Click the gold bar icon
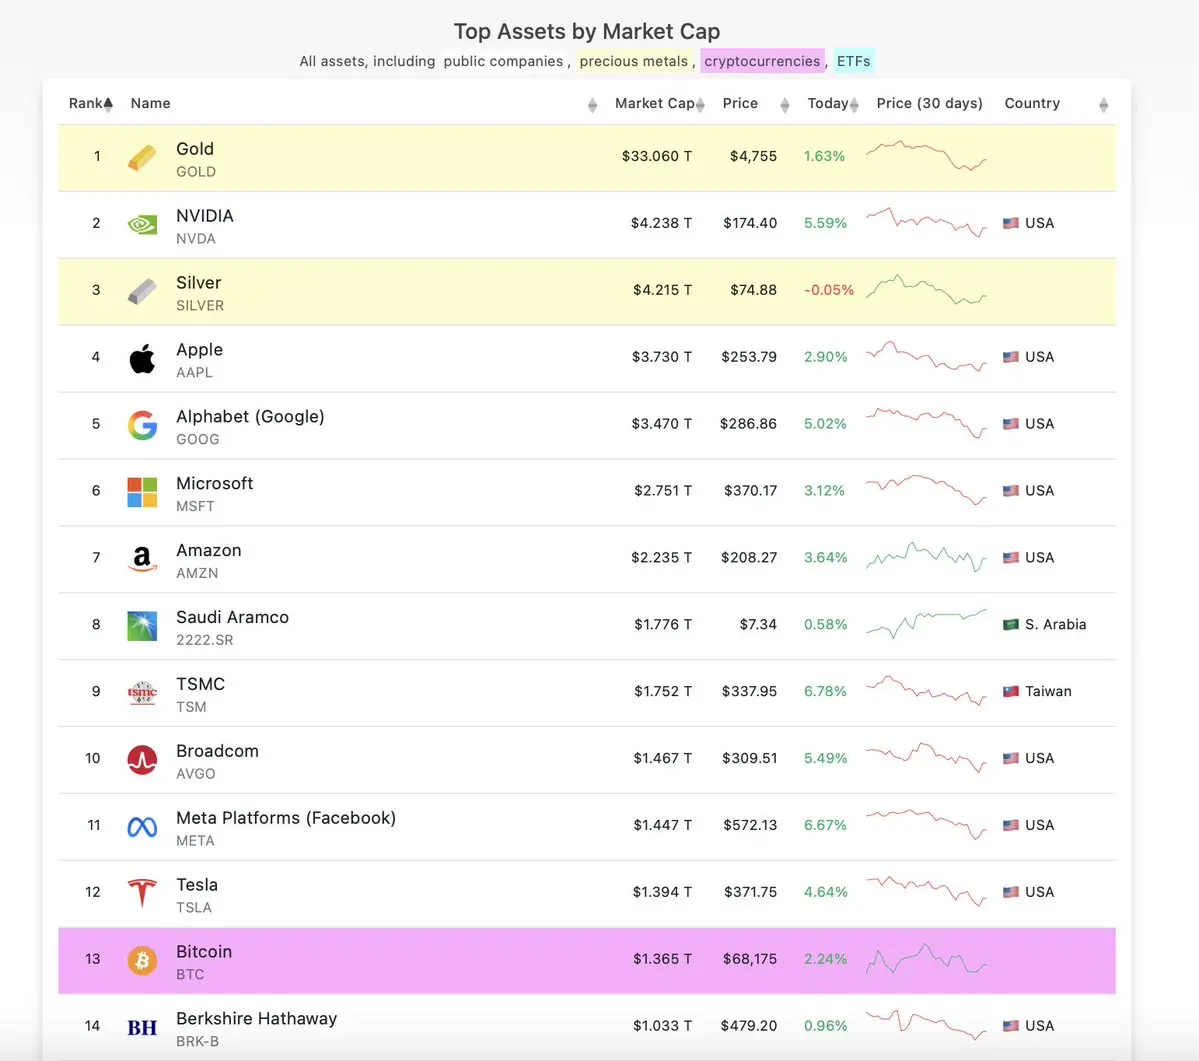Viewport: 1199px width, 1061px height. pos(142,157)
